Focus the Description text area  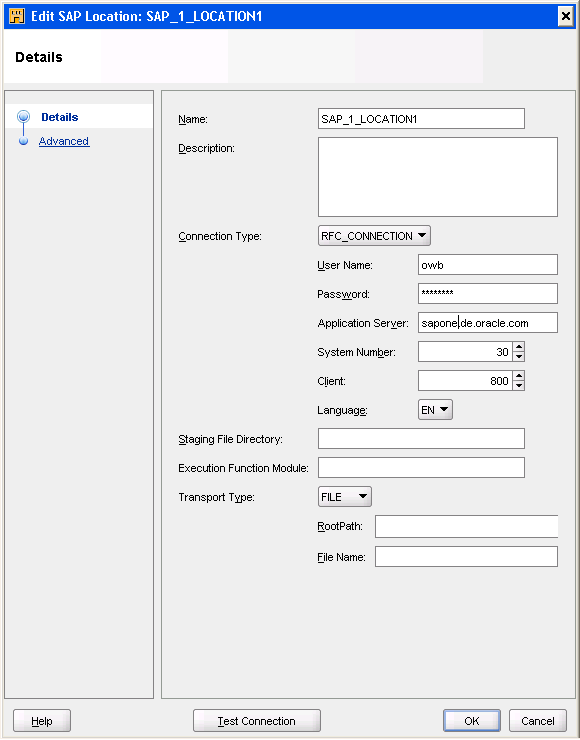(x=437, y=177)
